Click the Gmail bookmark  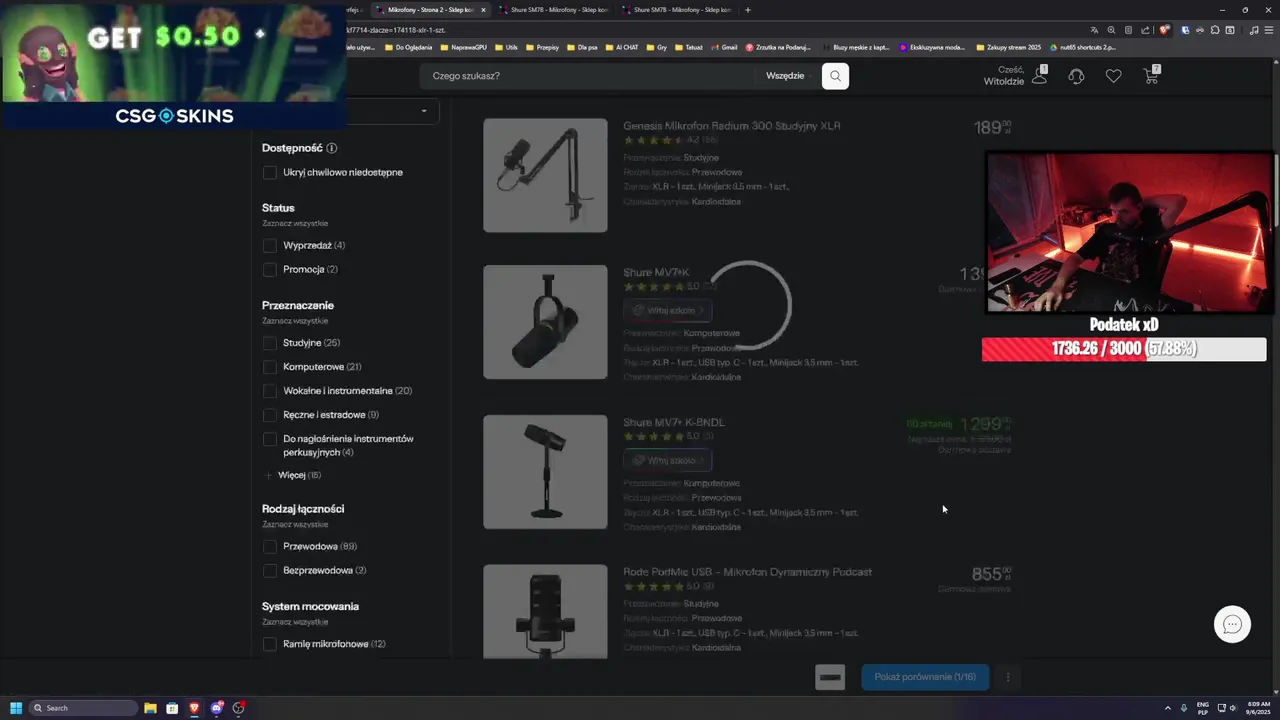tap(724, 47)
